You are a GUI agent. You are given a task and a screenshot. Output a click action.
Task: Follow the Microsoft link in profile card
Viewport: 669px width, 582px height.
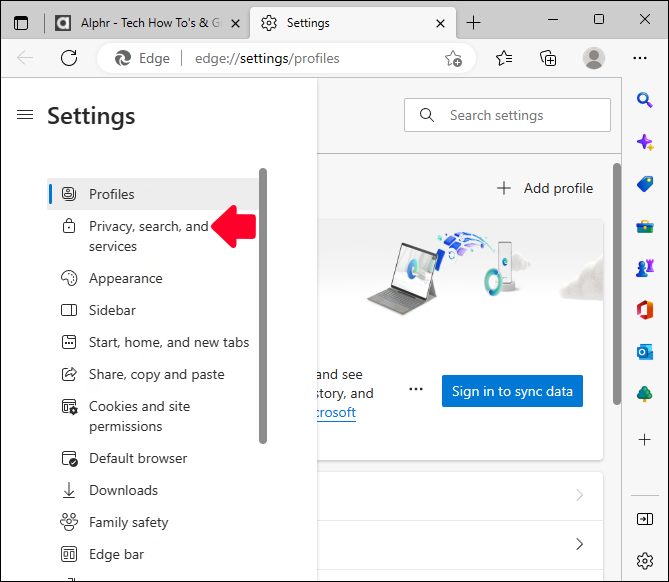coord(336,413)
